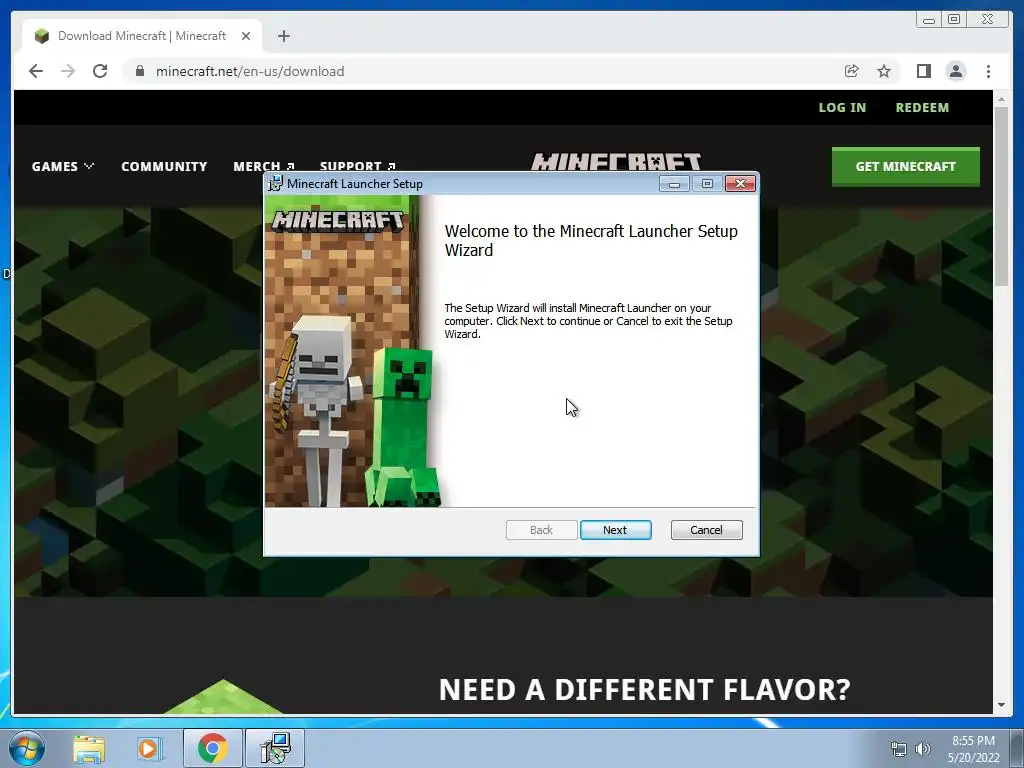Screen dimensions: 1024x768
Task: Open the SUPPORT external link
Action: (x=357, y=167)
